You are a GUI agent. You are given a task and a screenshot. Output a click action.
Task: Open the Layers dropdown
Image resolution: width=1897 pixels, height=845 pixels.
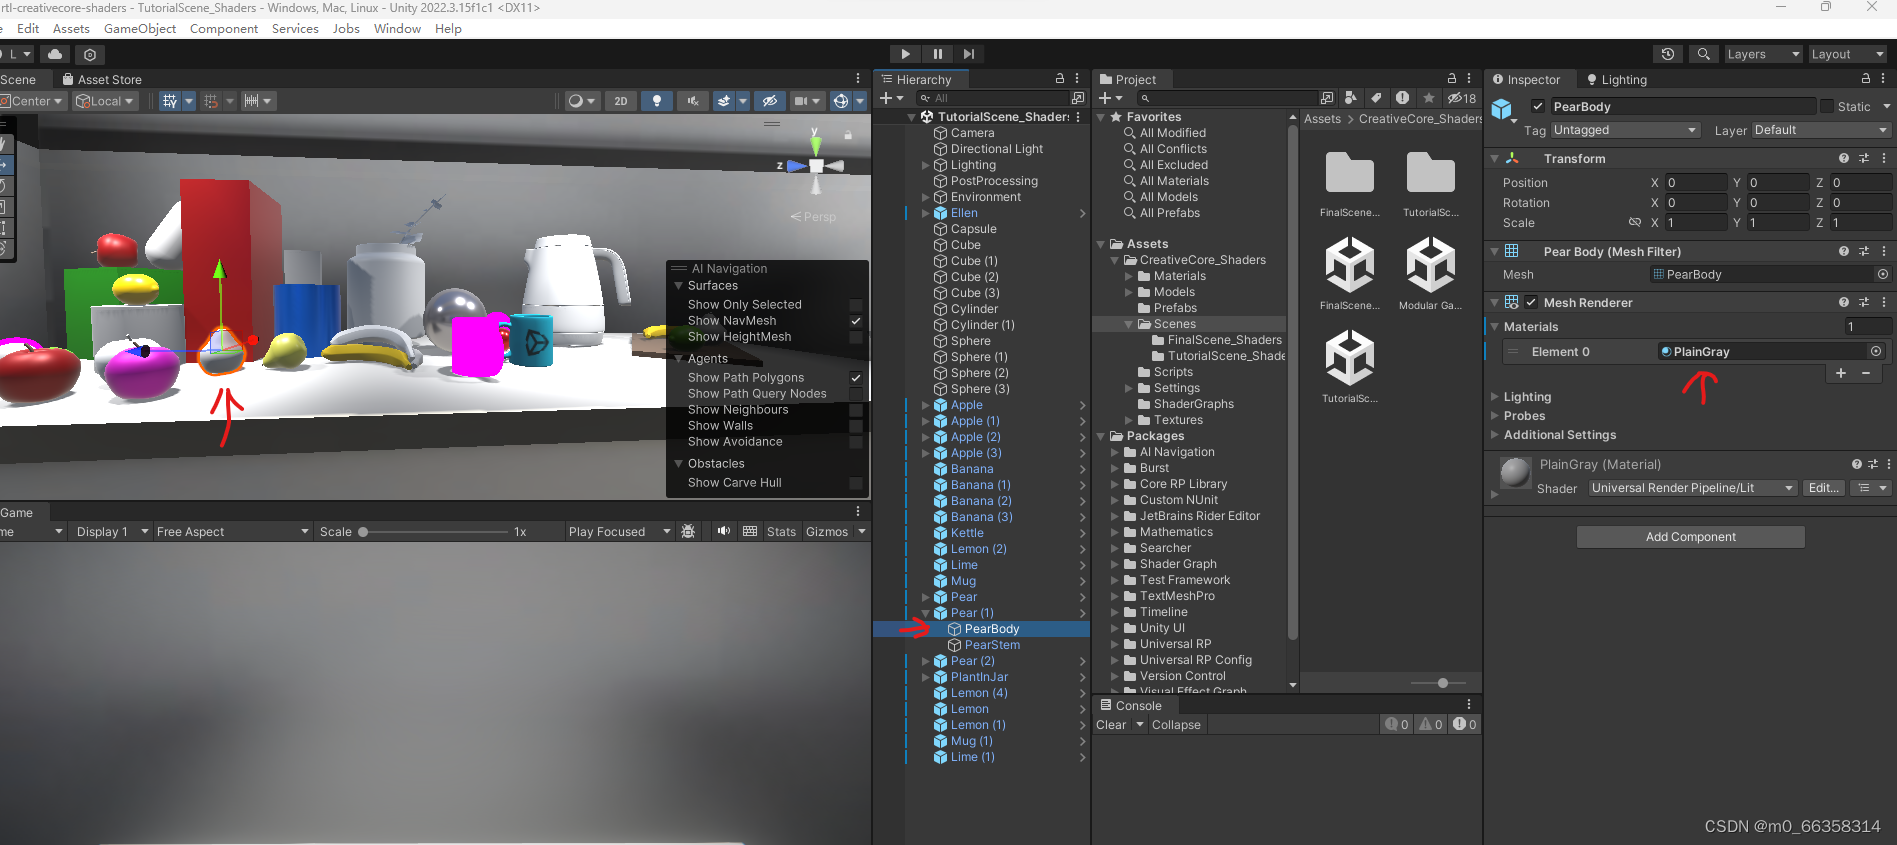coord(1763,54)
